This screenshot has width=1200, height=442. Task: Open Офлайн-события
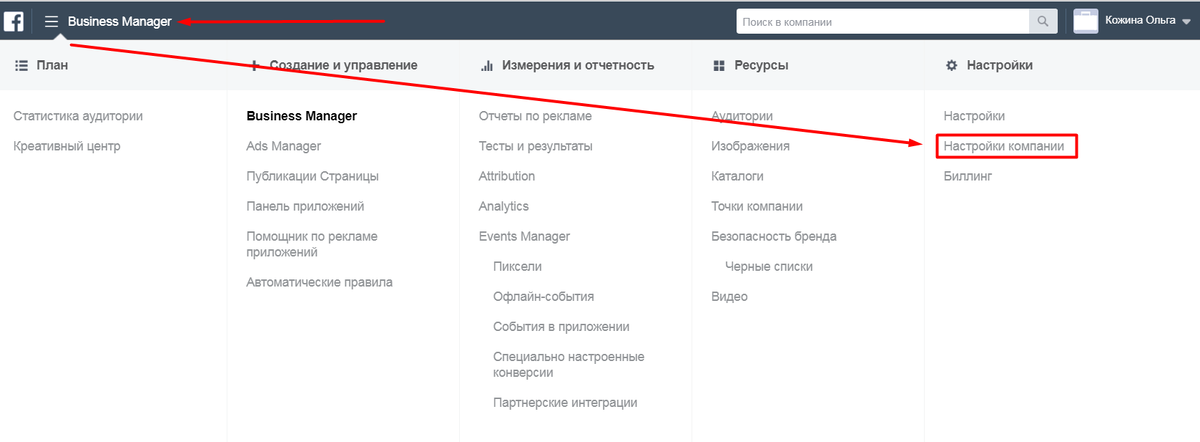click(544, 297)
